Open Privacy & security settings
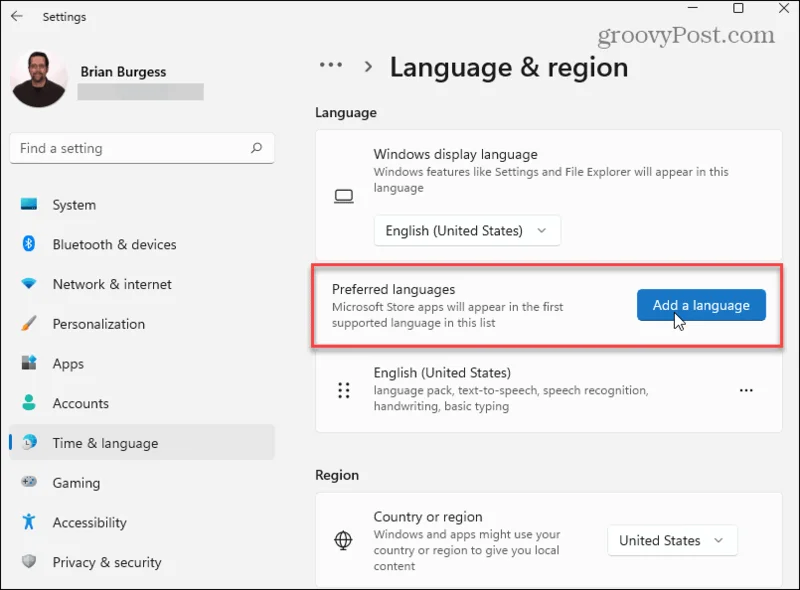 point(141,562)
